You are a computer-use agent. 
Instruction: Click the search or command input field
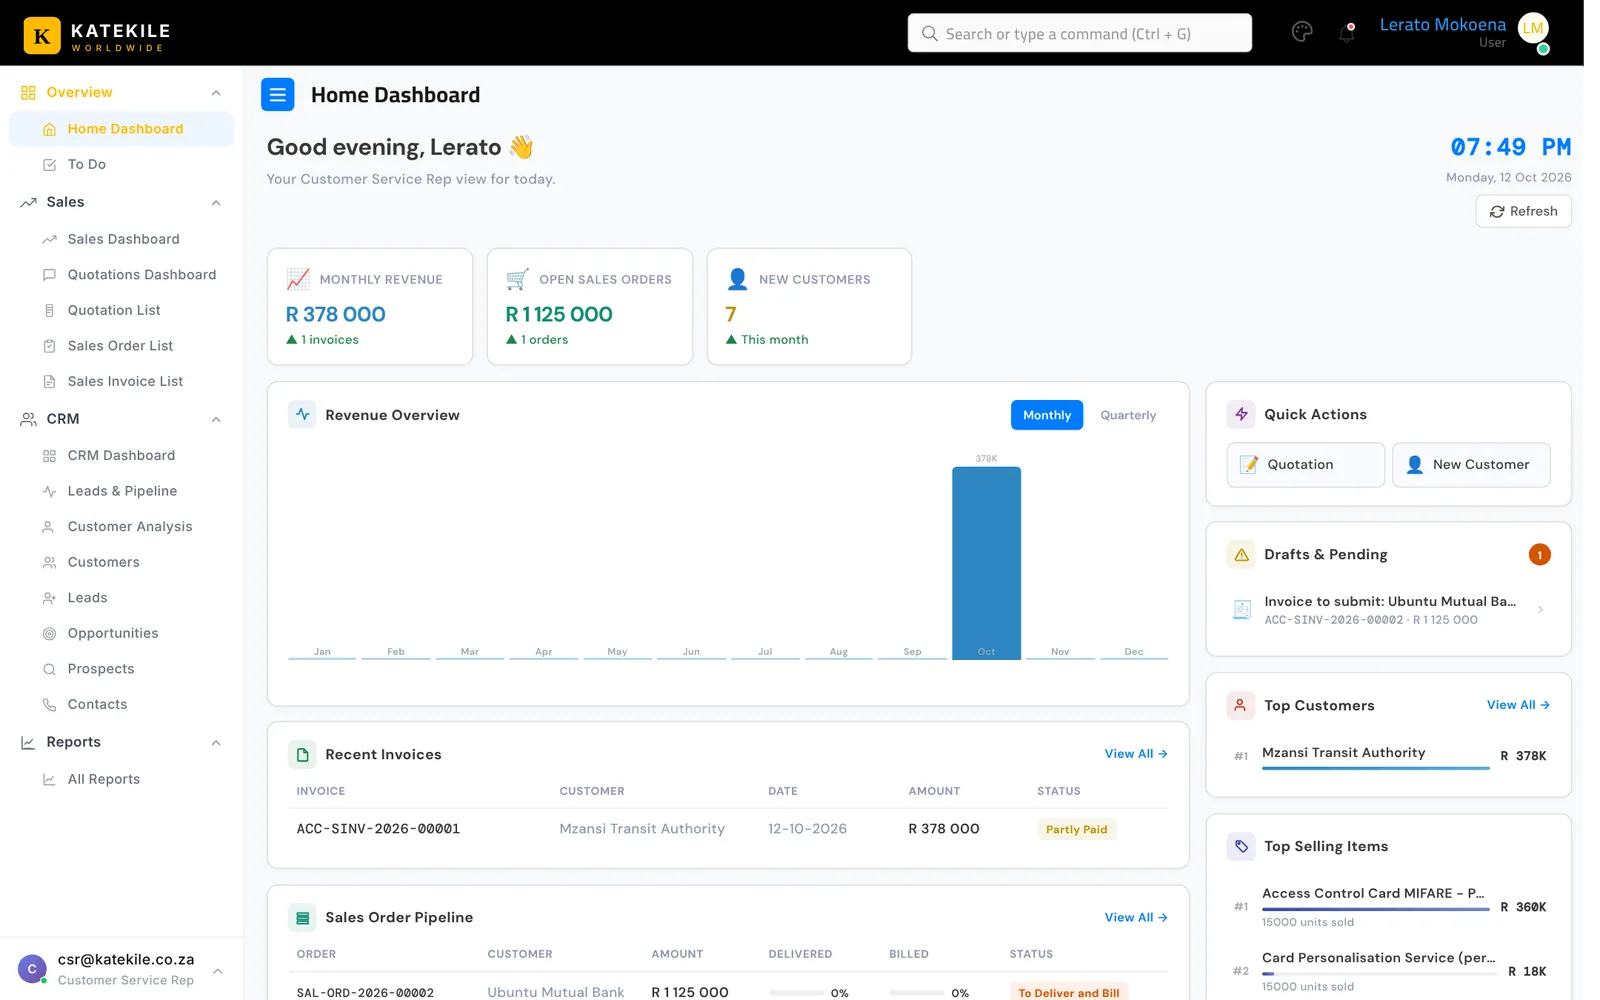[1079, 33]
